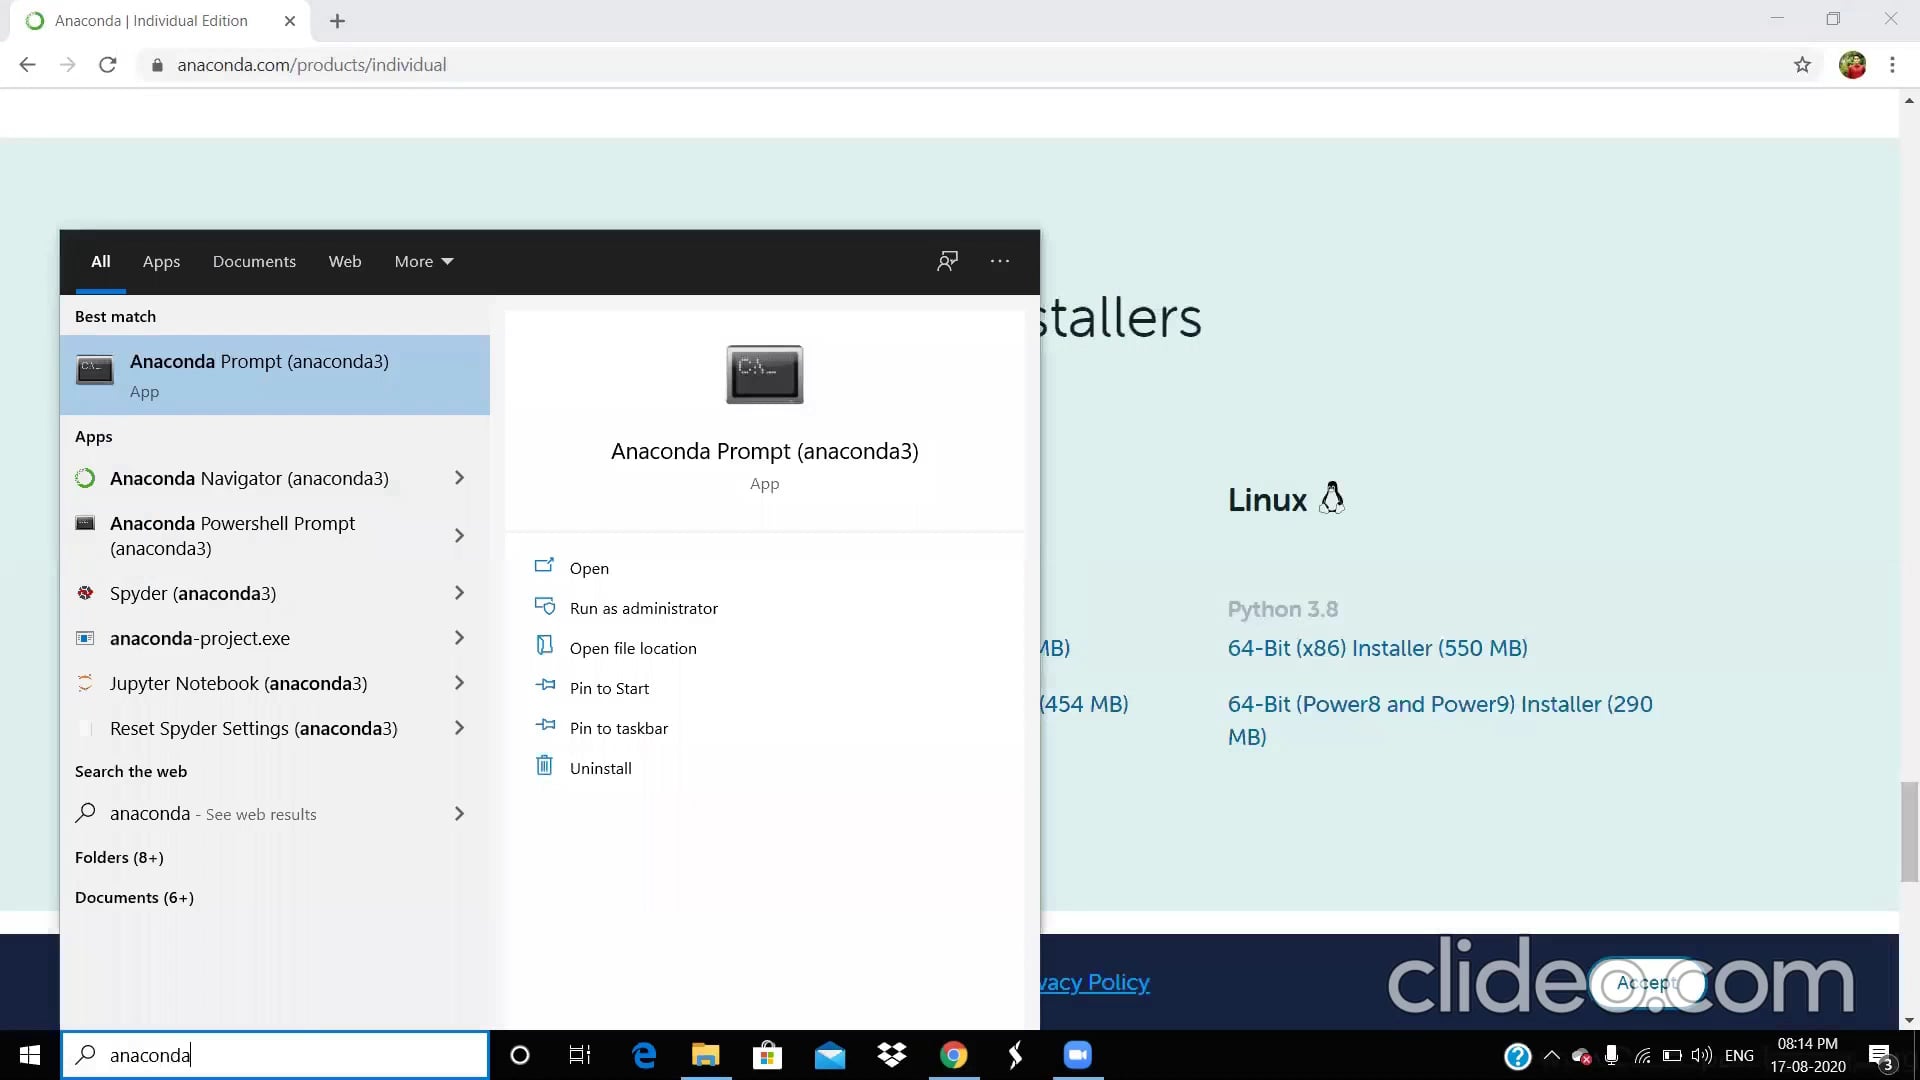Image resolution: width=1920 pixels, height=1080 pixels.
Task: Enable Run as administrator for Anaconda Prompt
Action: pos(643,607)
